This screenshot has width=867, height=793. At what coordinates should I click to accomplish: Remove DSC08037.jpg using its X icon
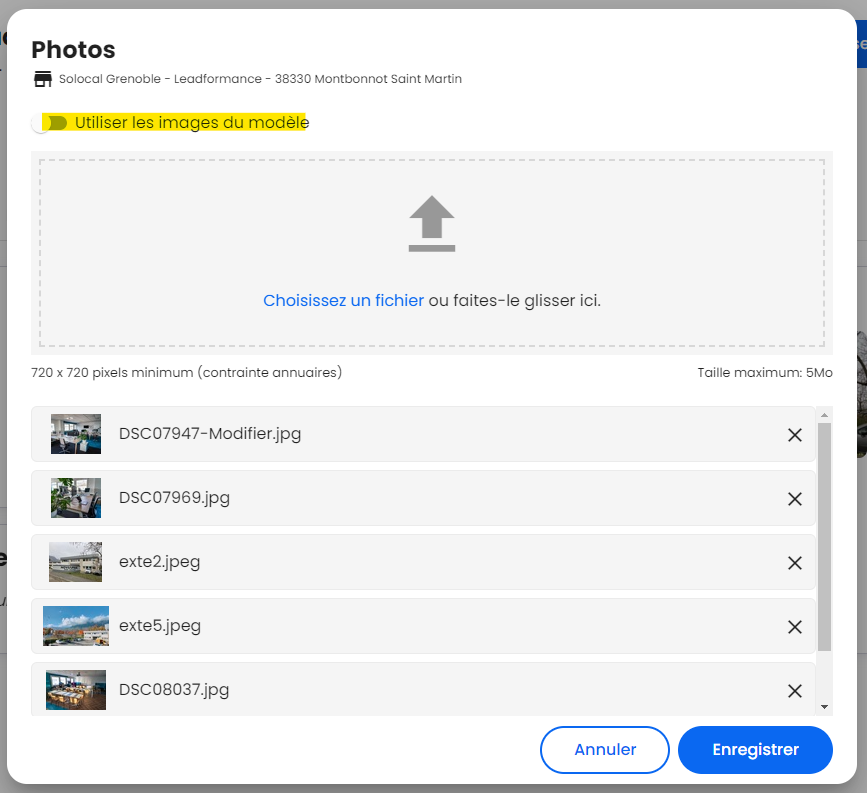(x=795, y=691)
